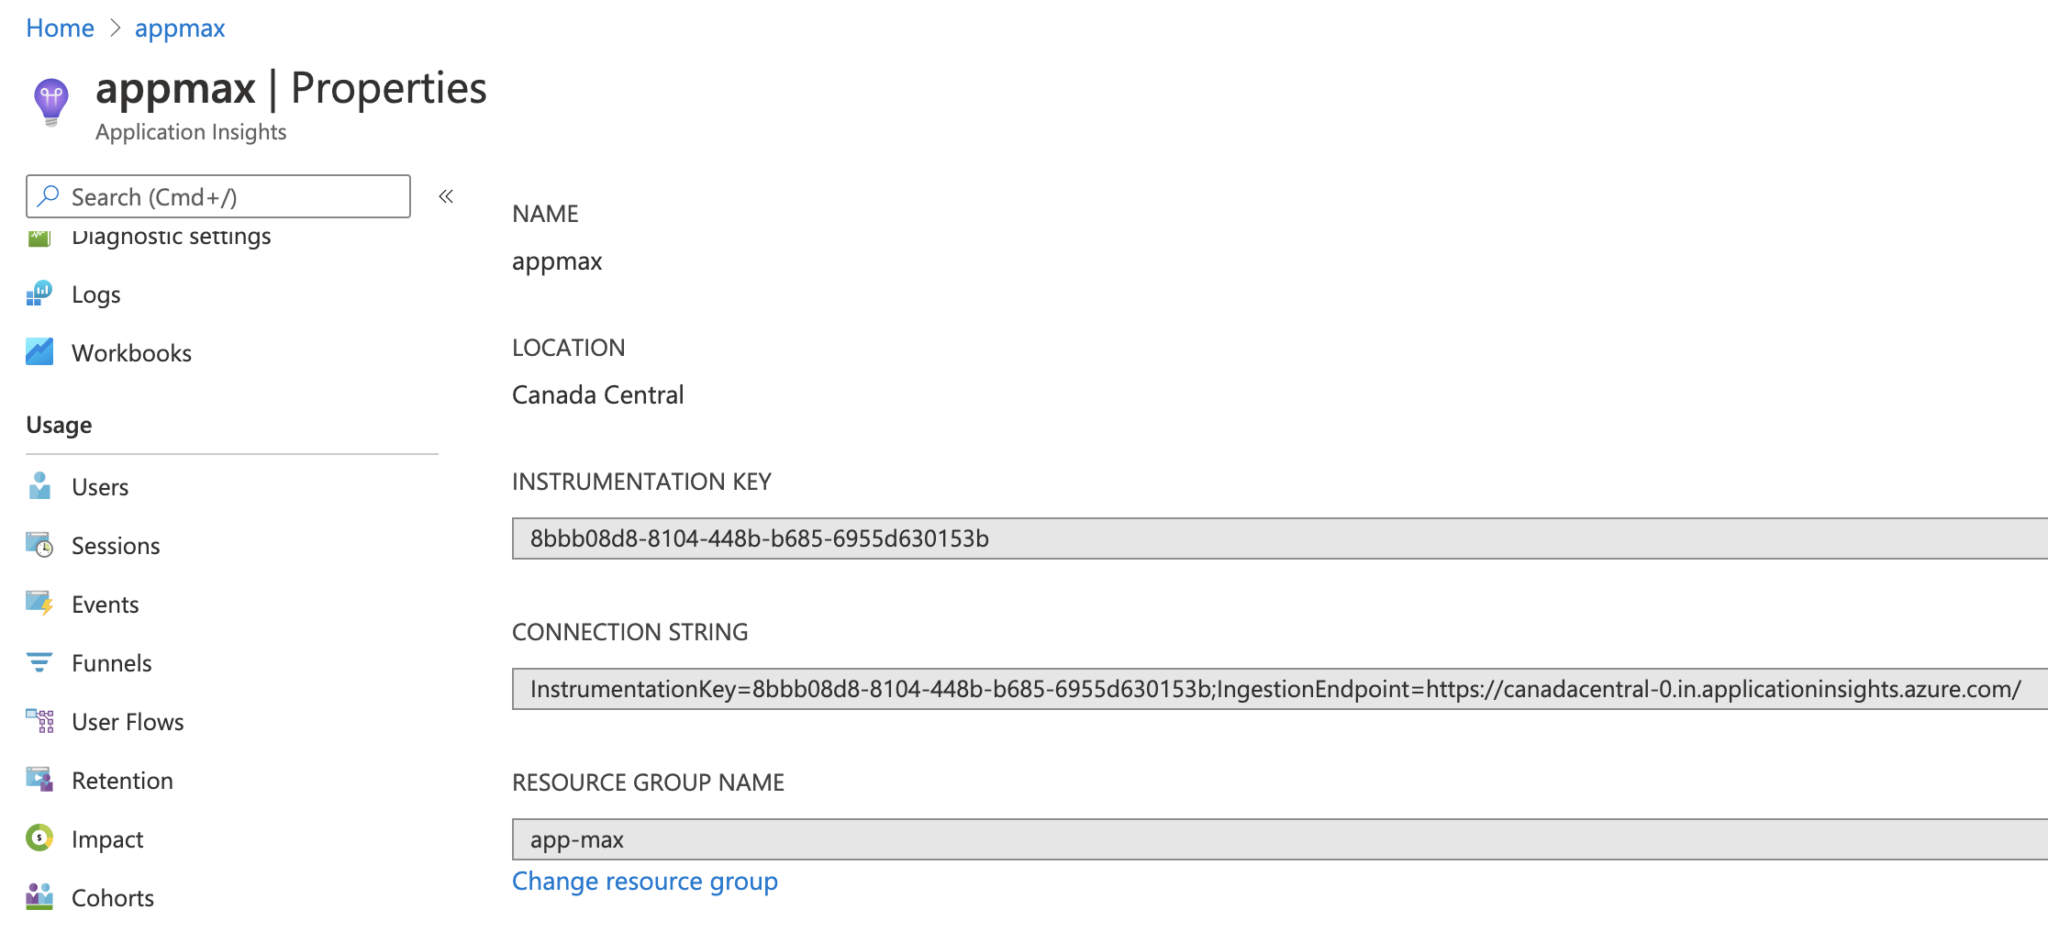Select the Events icon

pyautogui.click(x=39, y=604)
